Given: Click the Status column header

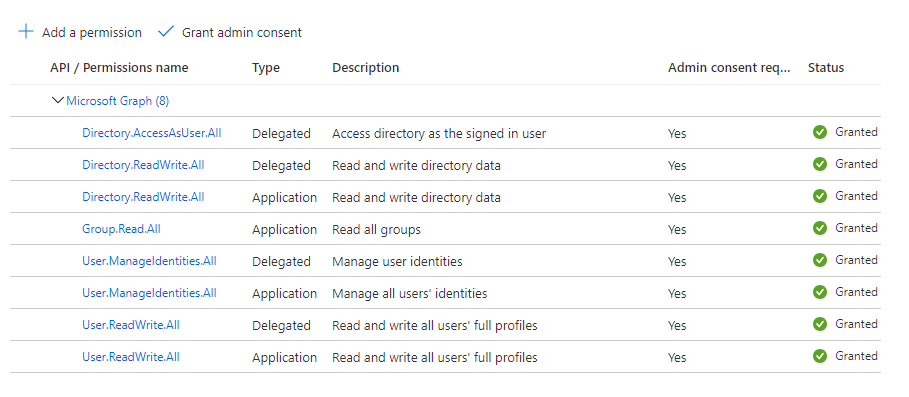Looking at the screenshot, I should click(x=826, y=68).
